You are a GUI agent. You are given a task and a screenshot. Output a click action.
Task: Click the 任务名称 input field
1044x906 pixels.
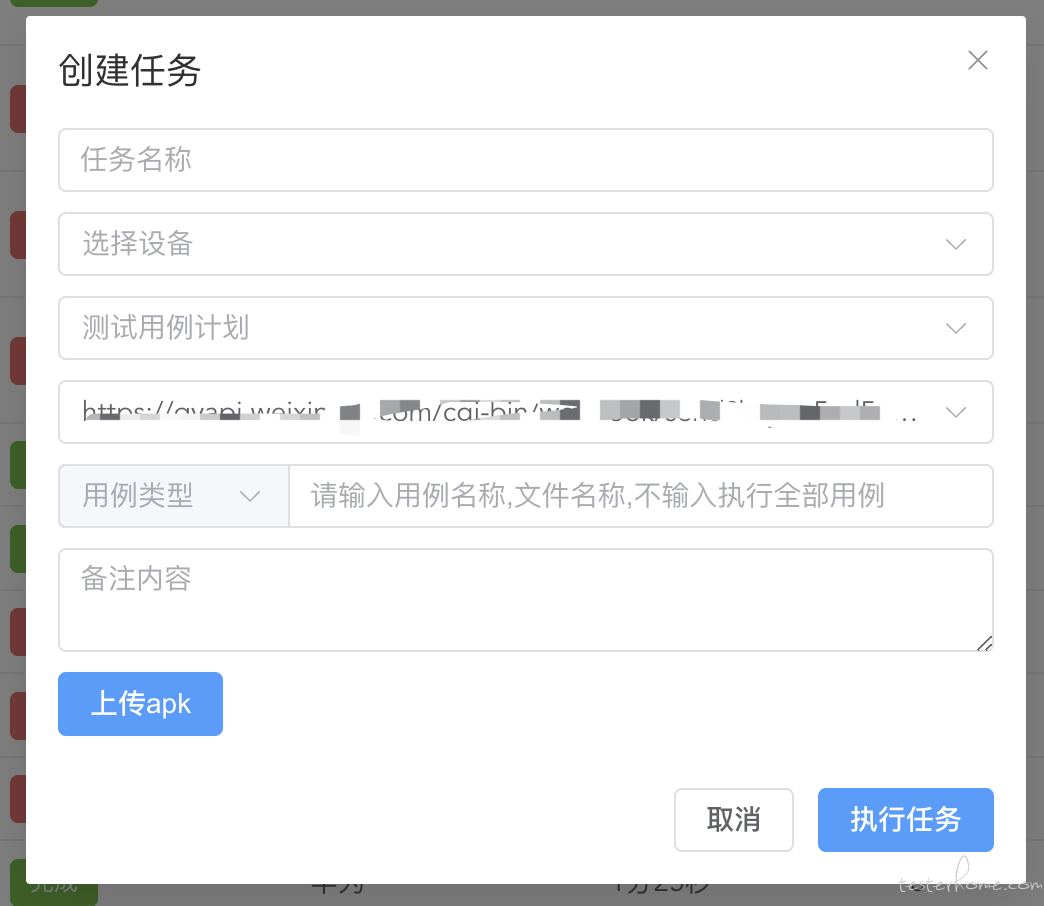[x=525, y=160]
